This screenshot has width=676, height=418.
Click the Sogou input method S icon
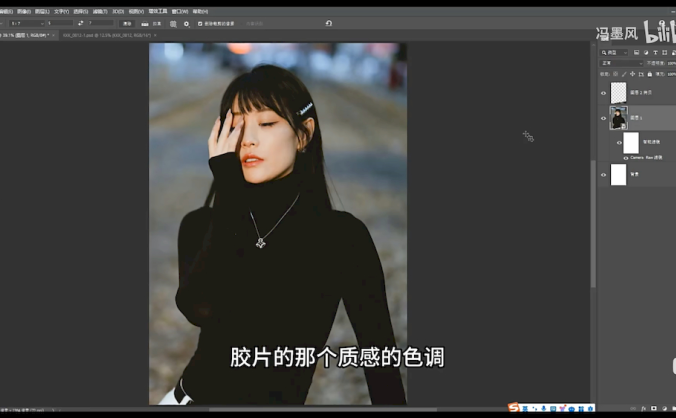(513, 407)
